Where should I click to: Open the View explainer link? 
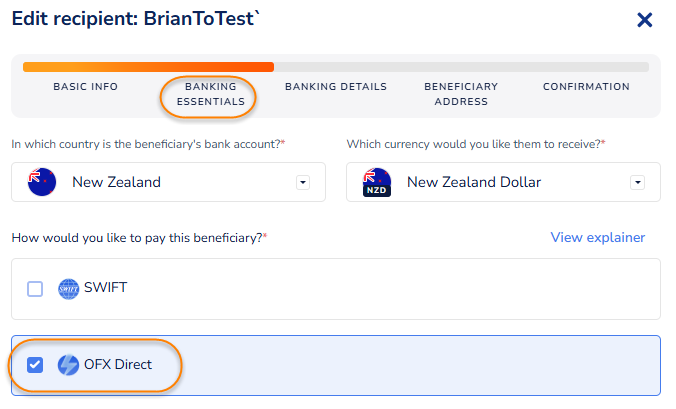pos(597,238)
